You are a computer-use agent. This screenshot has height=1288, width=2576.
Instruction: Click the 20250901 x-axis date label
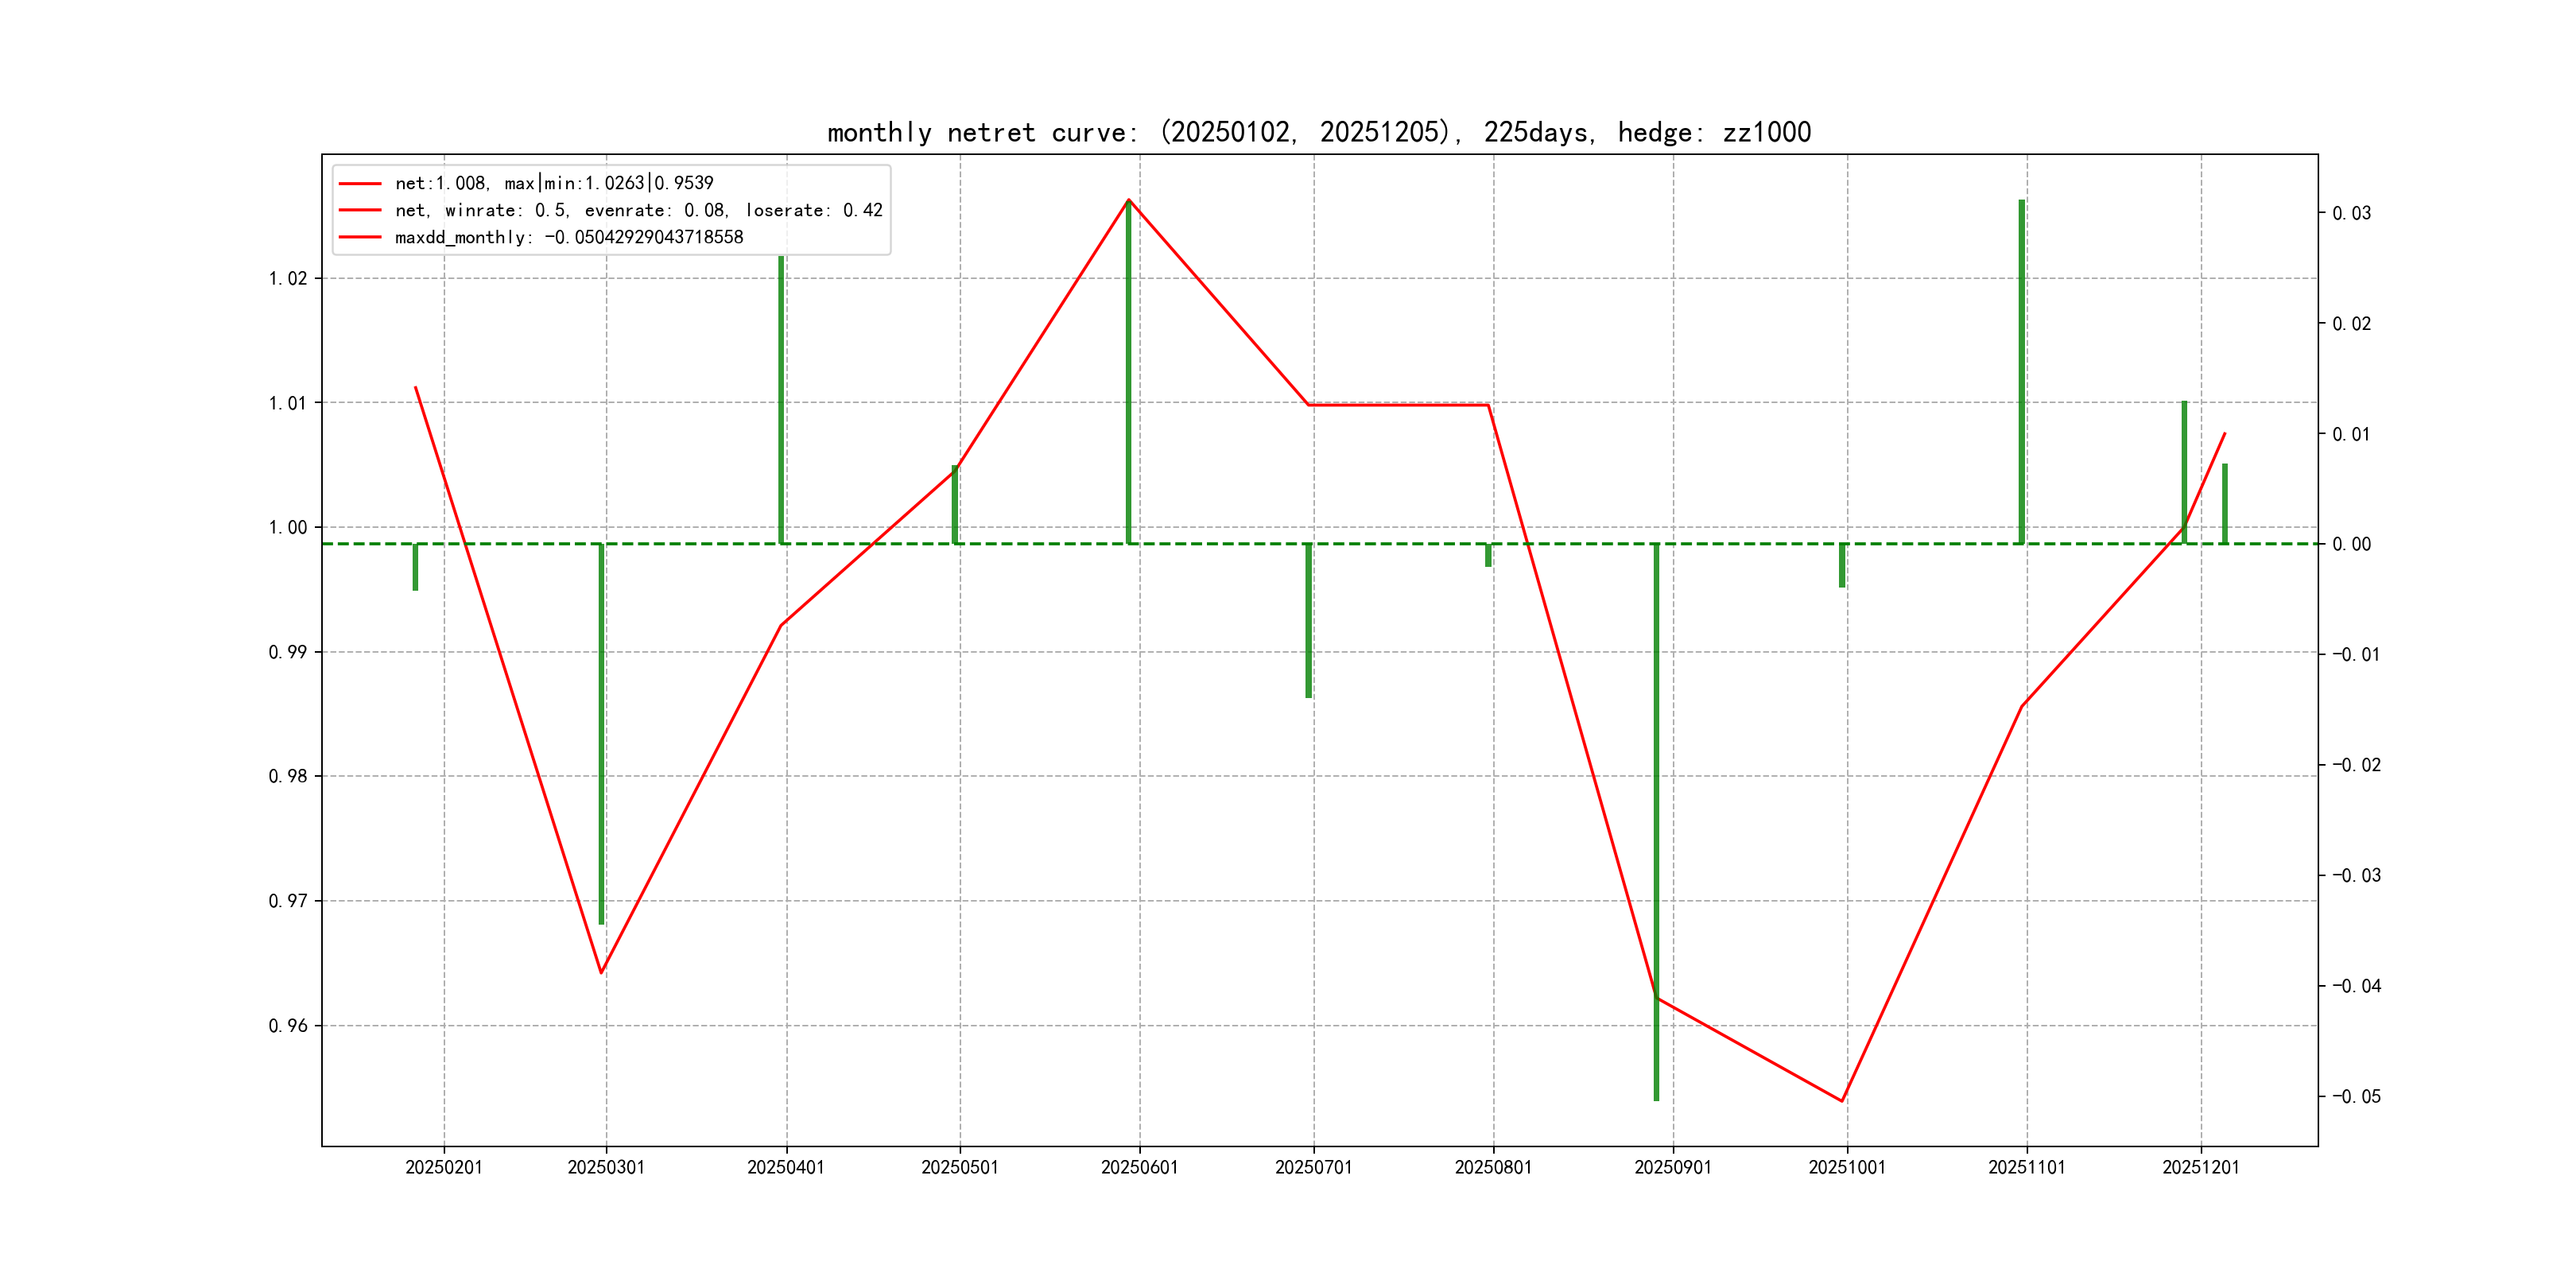pyautogui.click(x=1672, y=1168)
